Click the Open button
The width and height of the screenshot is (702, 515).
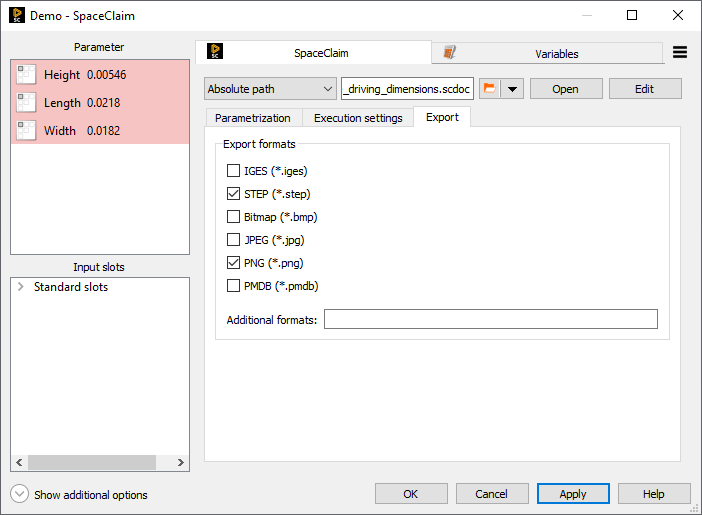coord(566,89)
